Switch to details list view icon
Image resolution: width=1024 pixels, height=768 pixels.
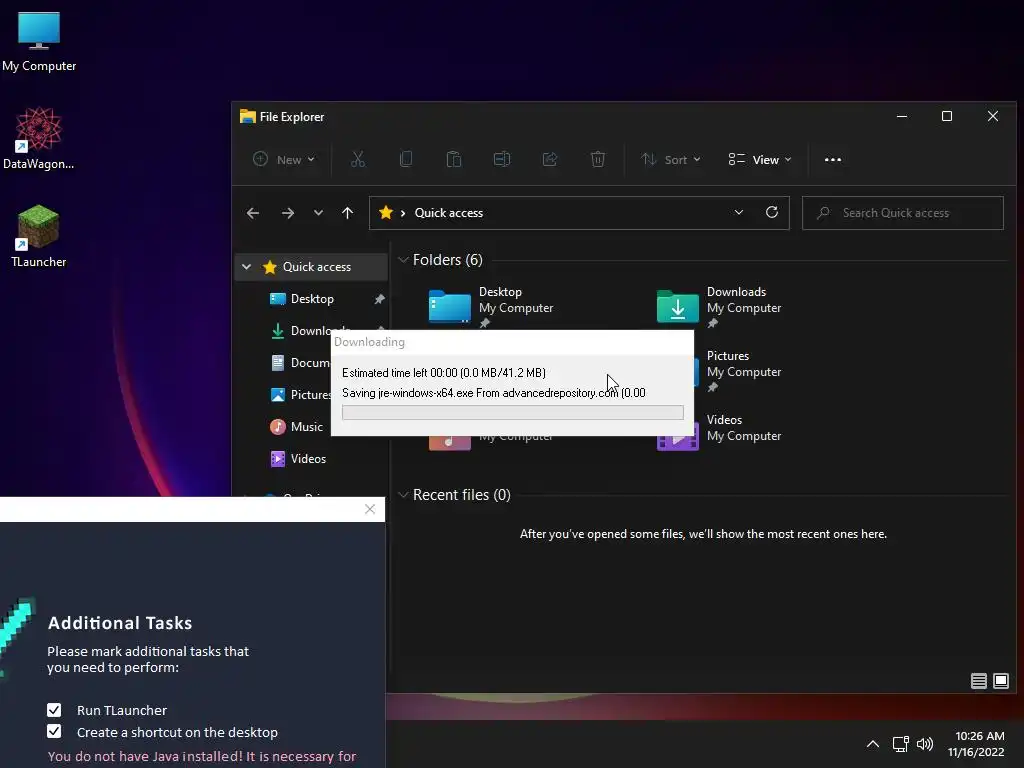point(978,681)
